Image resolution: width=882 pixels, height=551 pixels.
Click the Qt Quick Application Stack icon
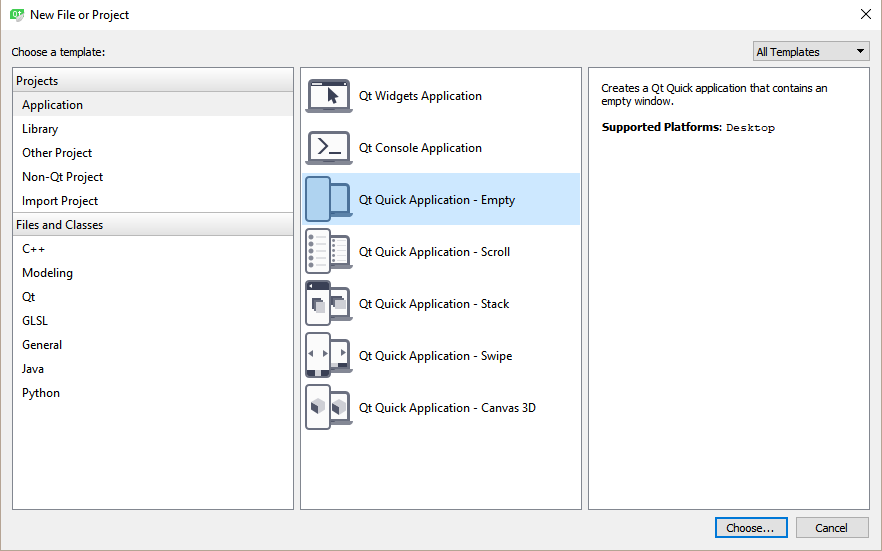[x=328, y=304]
